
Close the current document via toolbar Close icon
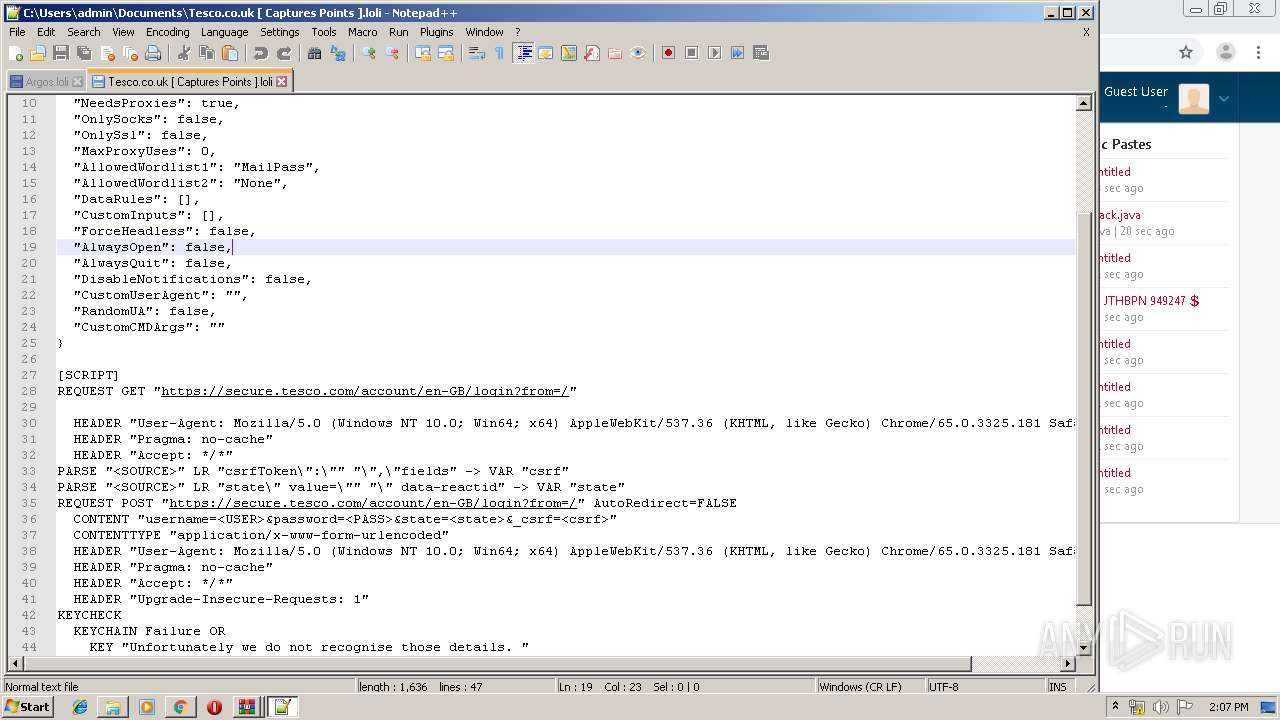point(107,53)
